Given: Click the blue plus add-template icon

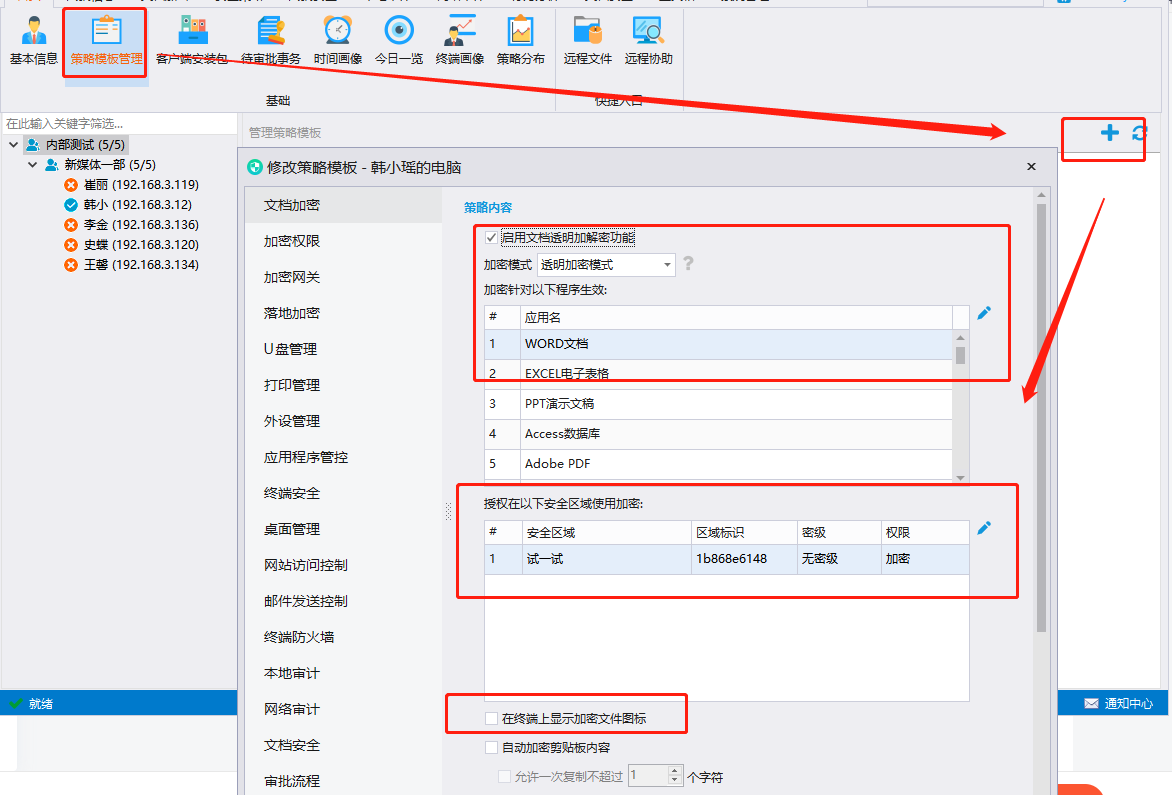Looking at the screenshot, I should click(x=1110, y=133).
